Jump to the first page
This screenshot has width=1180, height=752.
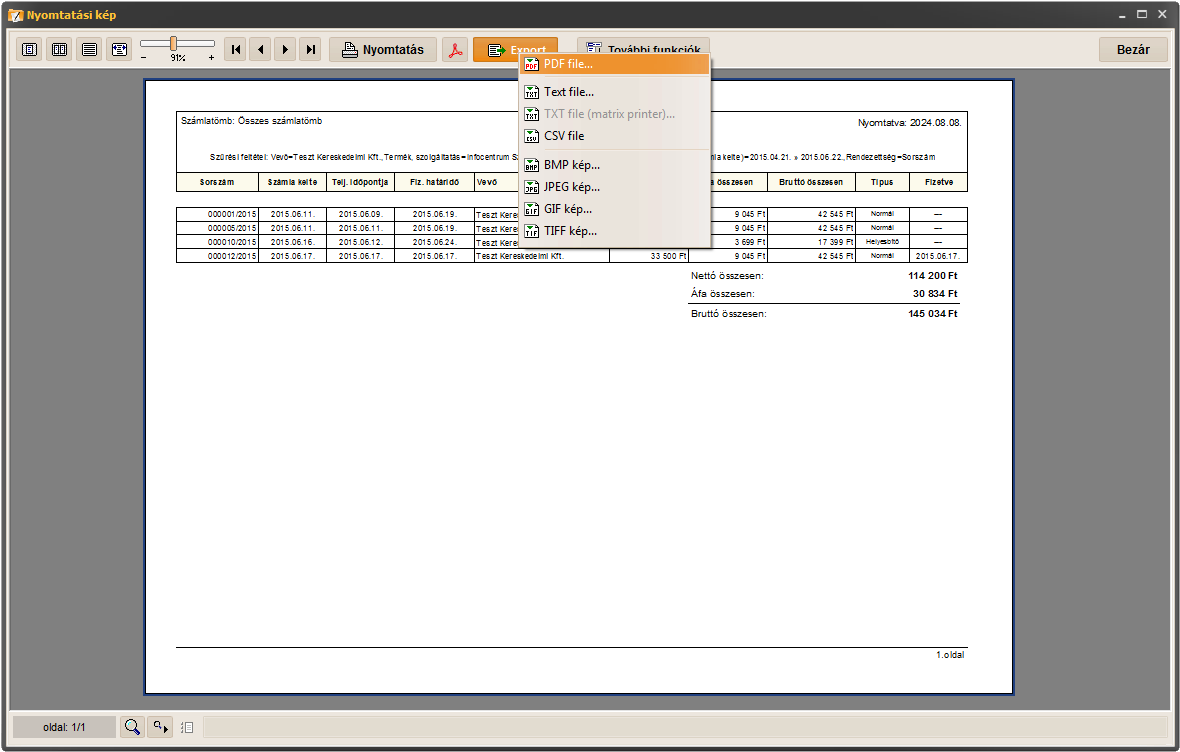pyautogui.click(x=236, y=50)
